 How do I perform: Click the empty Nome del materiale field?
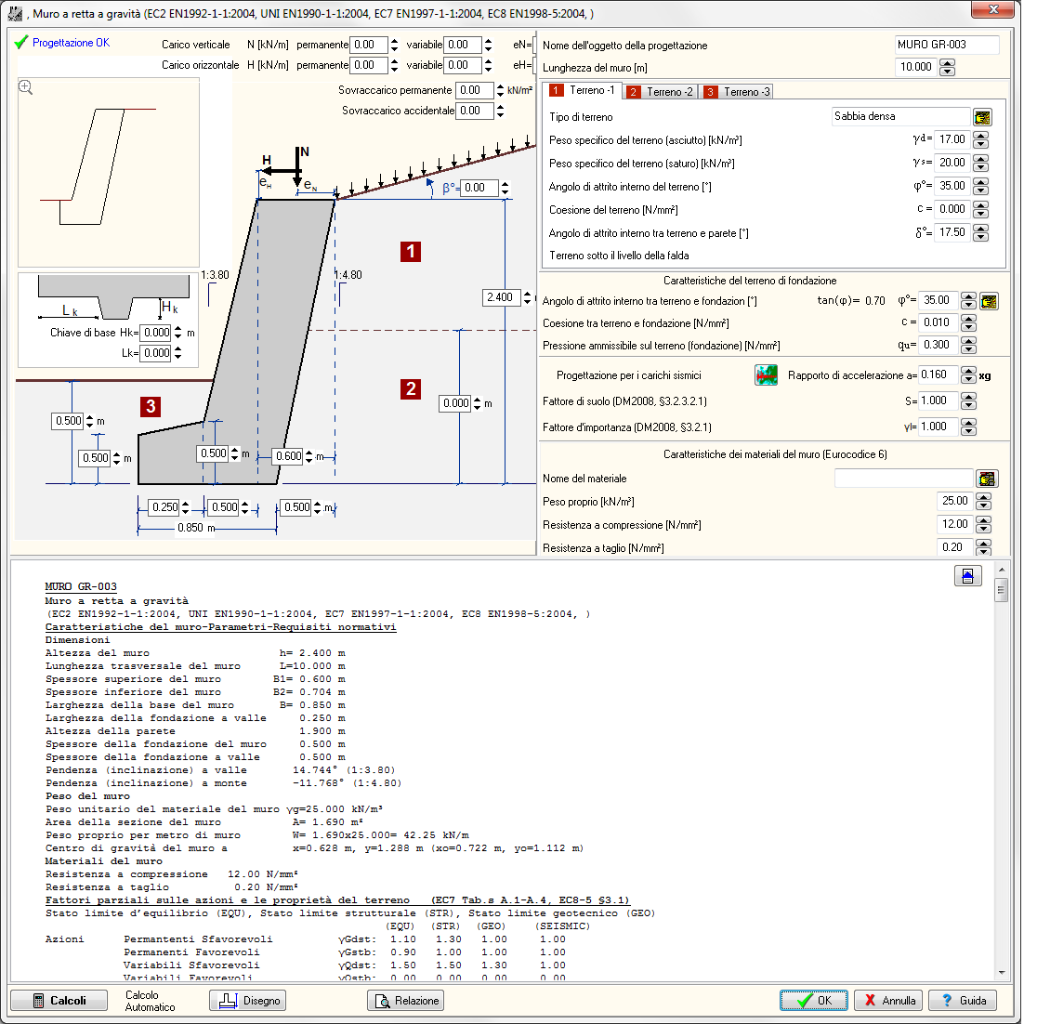[x=903, y=478]
